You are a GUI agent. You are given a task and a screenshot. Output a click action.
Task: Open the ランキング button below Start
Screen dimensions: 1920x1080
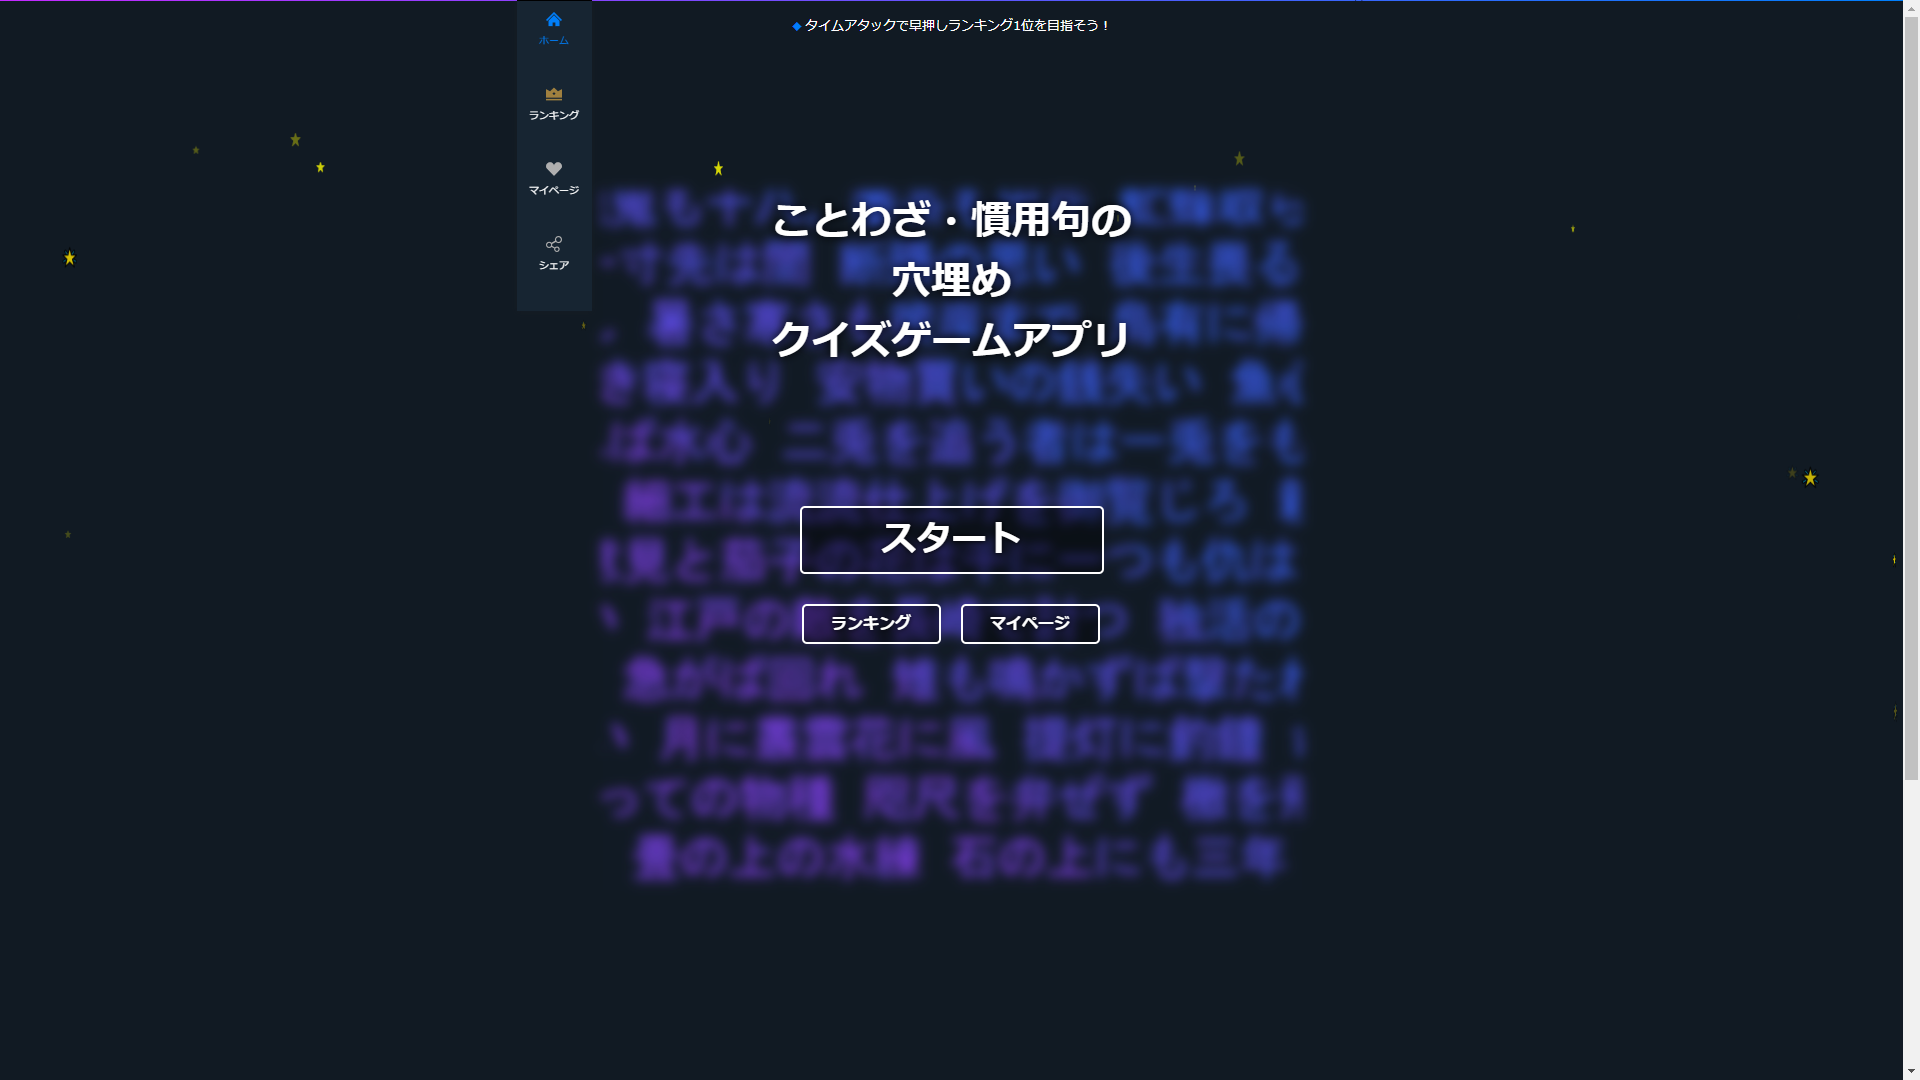(x=871, y=624)
